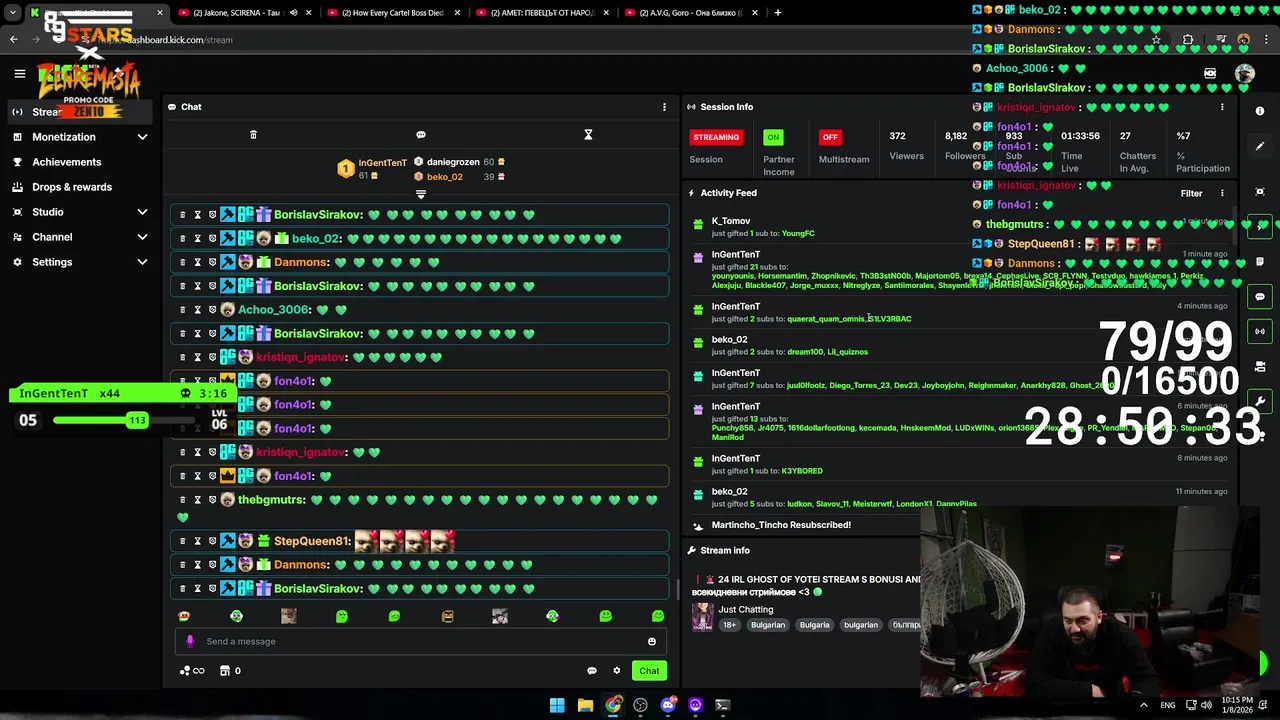
Task: Open Discord from taskbar
Action: (668, 705)
